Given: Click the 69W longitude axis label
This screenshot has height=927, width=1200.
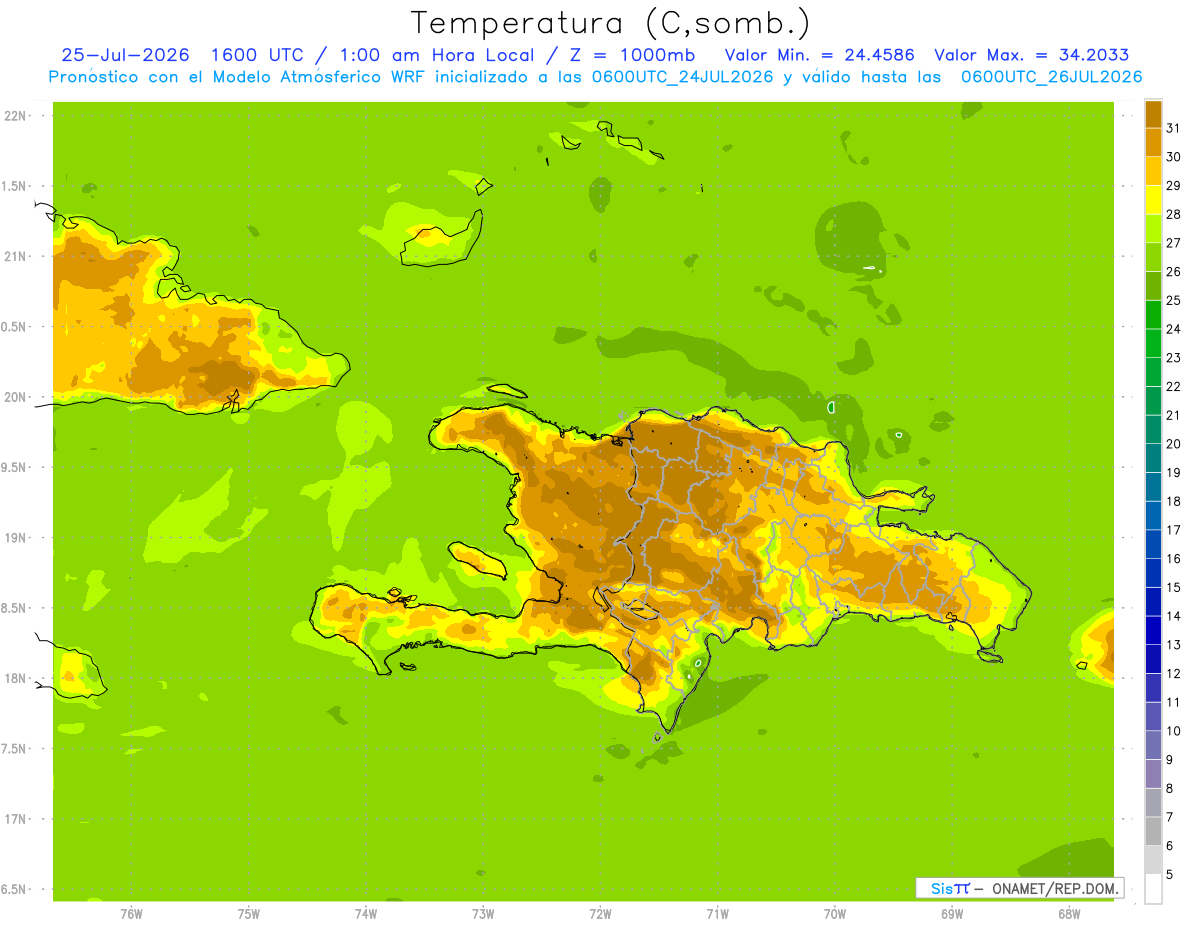Looking at the screenshot, I should (x=952, y=914).
